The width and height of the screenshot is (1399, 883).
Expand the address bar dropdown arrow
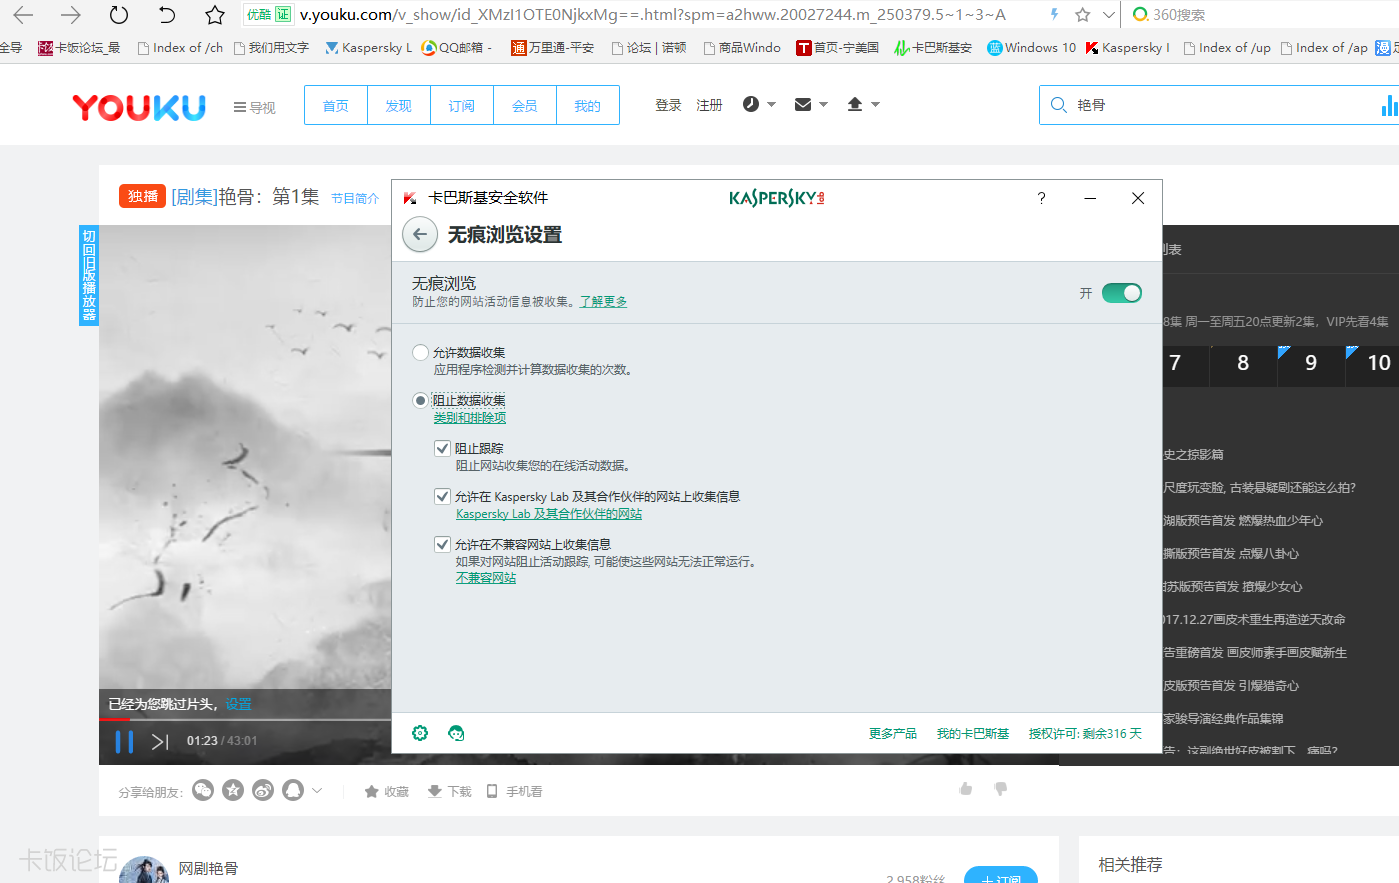click(x=1108, y=15)
